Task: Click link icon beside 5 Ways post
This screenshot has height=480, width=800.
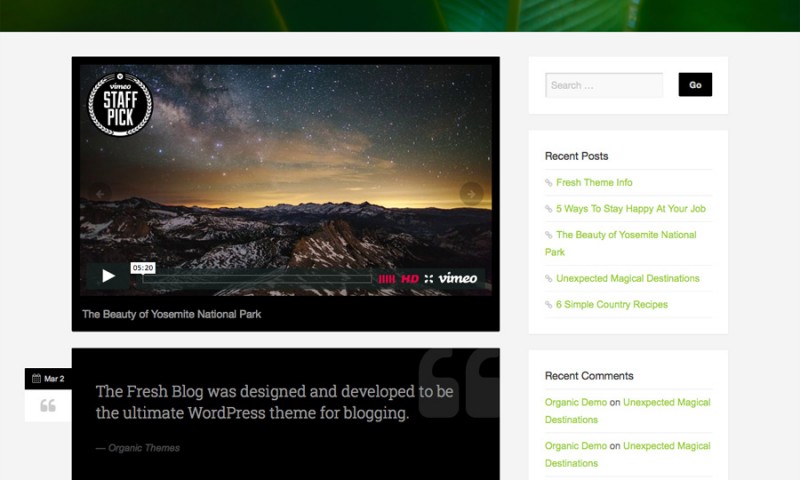Action: pos(548,209)
